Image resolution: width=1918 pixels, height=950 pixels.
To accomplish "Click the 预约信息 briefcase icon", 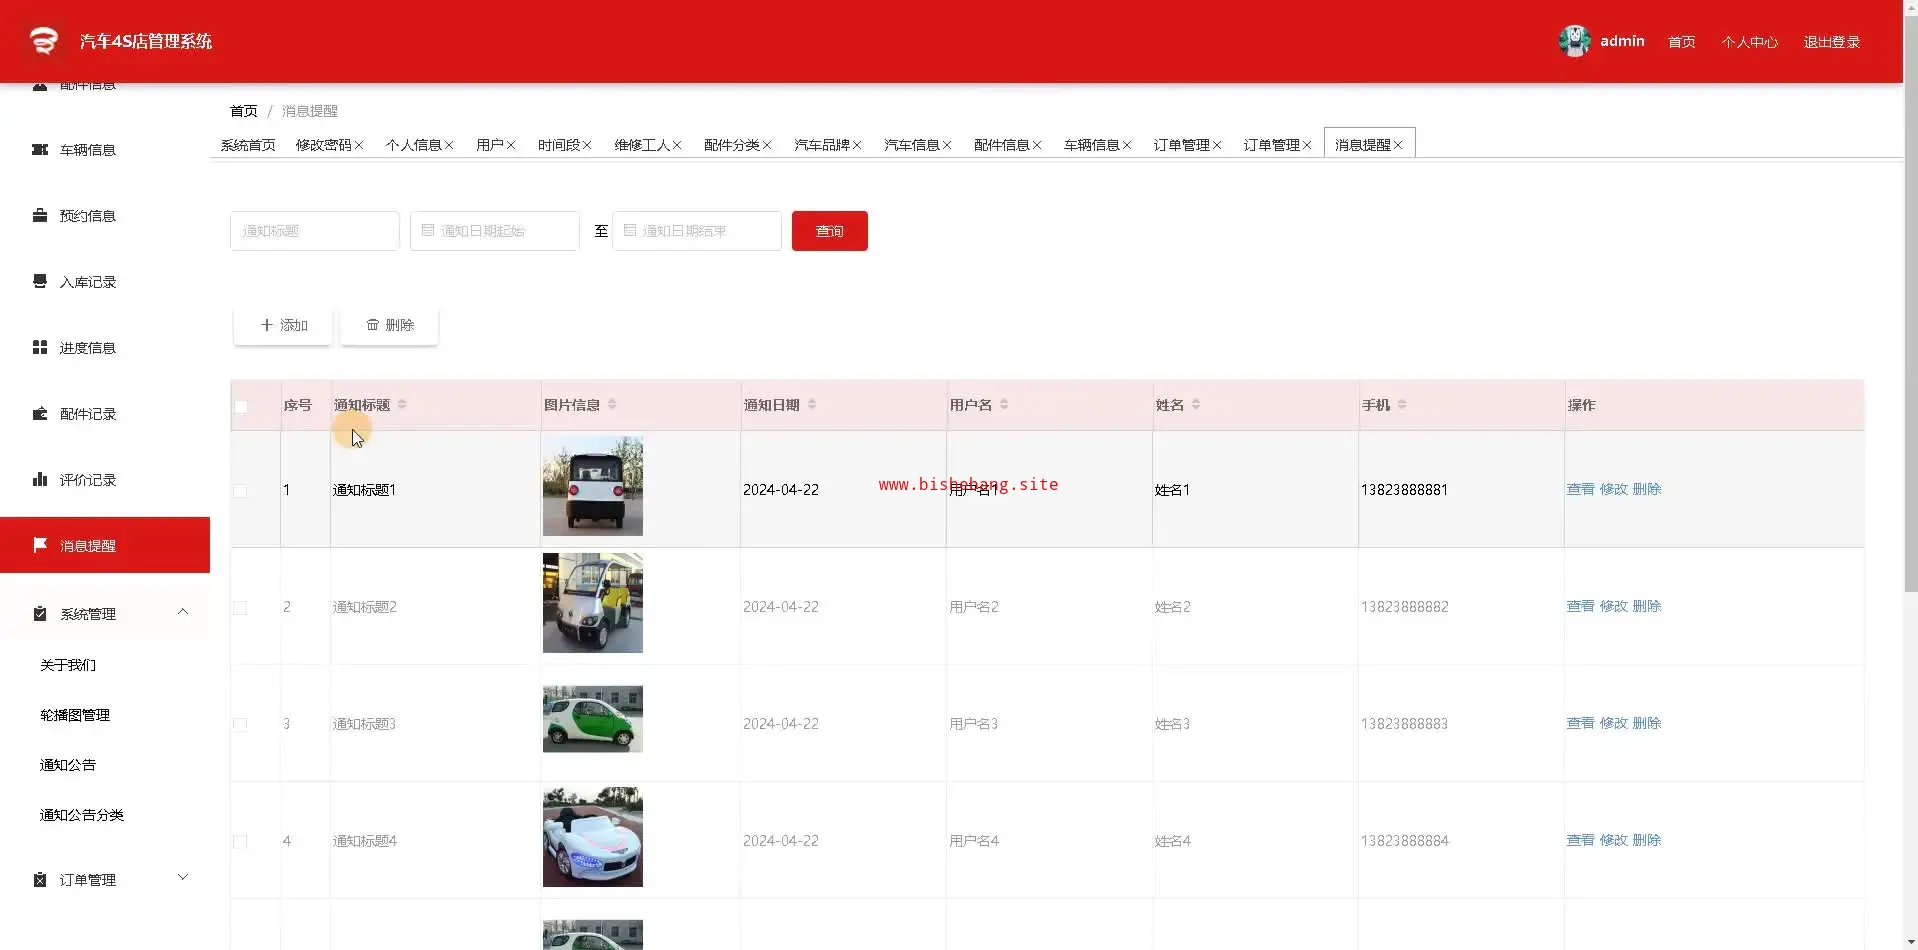I will (x=40, y=216).
